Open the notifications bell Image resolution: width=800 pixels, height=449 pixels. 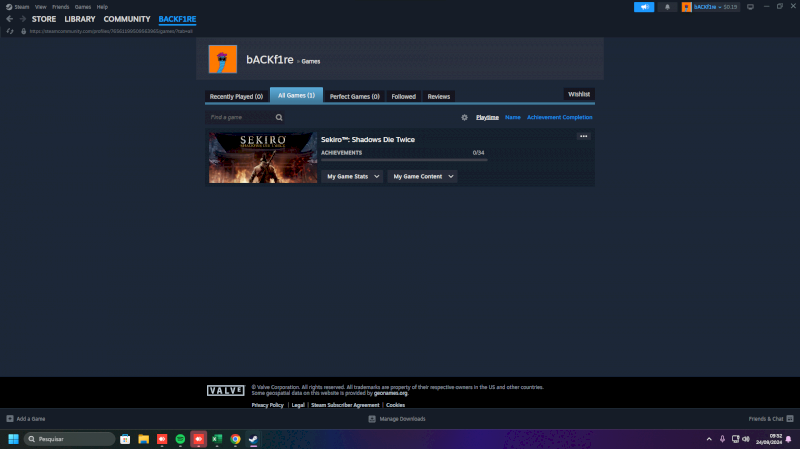pos(667,7)
